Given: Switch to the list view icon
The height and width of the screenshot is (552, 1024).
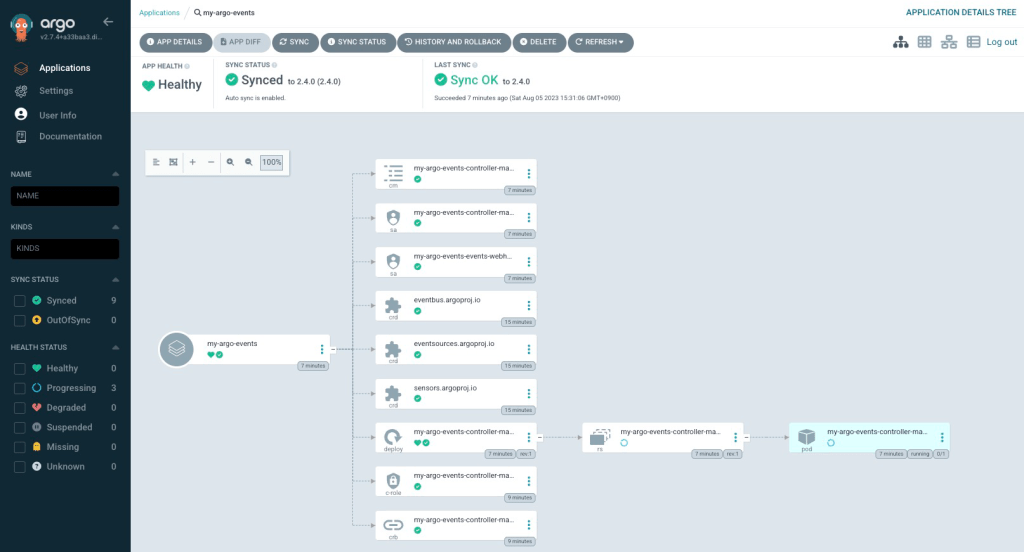Looking at the screenshot, I should [973, 42].
